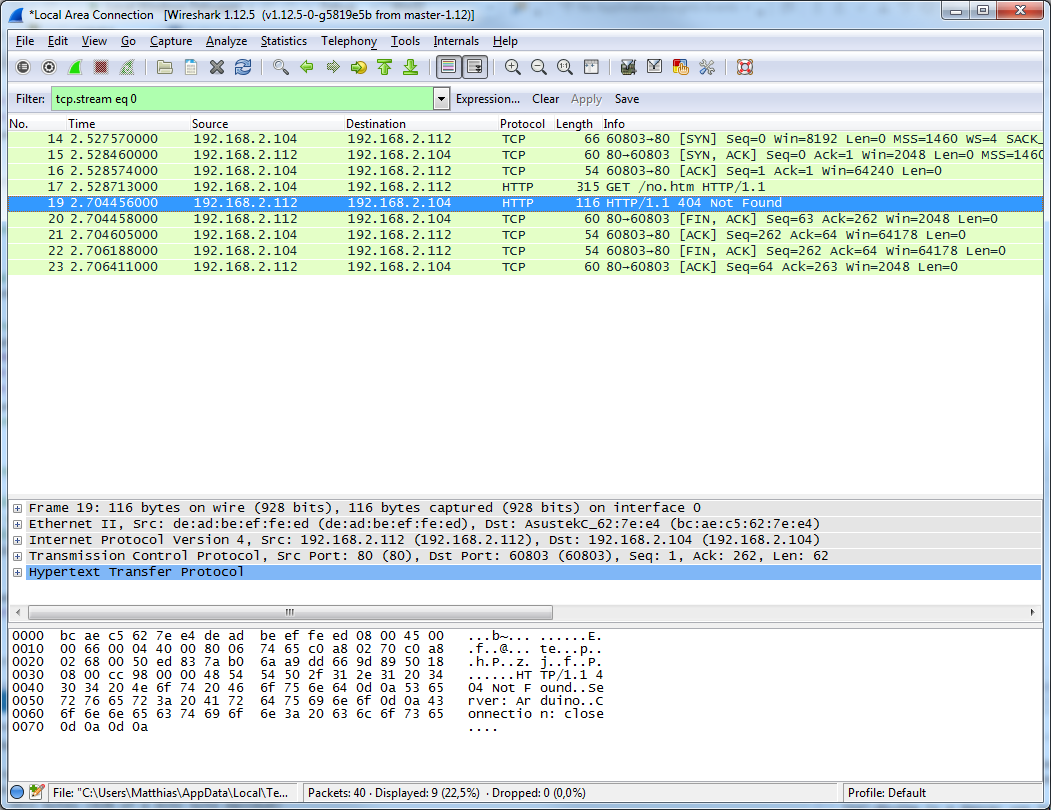The image size is (1051, 810).
Task: Expand the Frame 19 details node
Action: (x=17, y=508)
